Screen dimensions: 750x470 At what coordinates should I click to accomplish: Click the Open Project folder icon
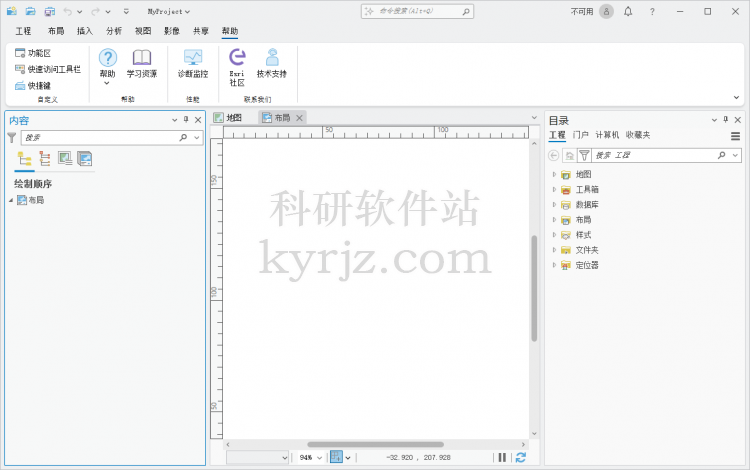point(30,11)
